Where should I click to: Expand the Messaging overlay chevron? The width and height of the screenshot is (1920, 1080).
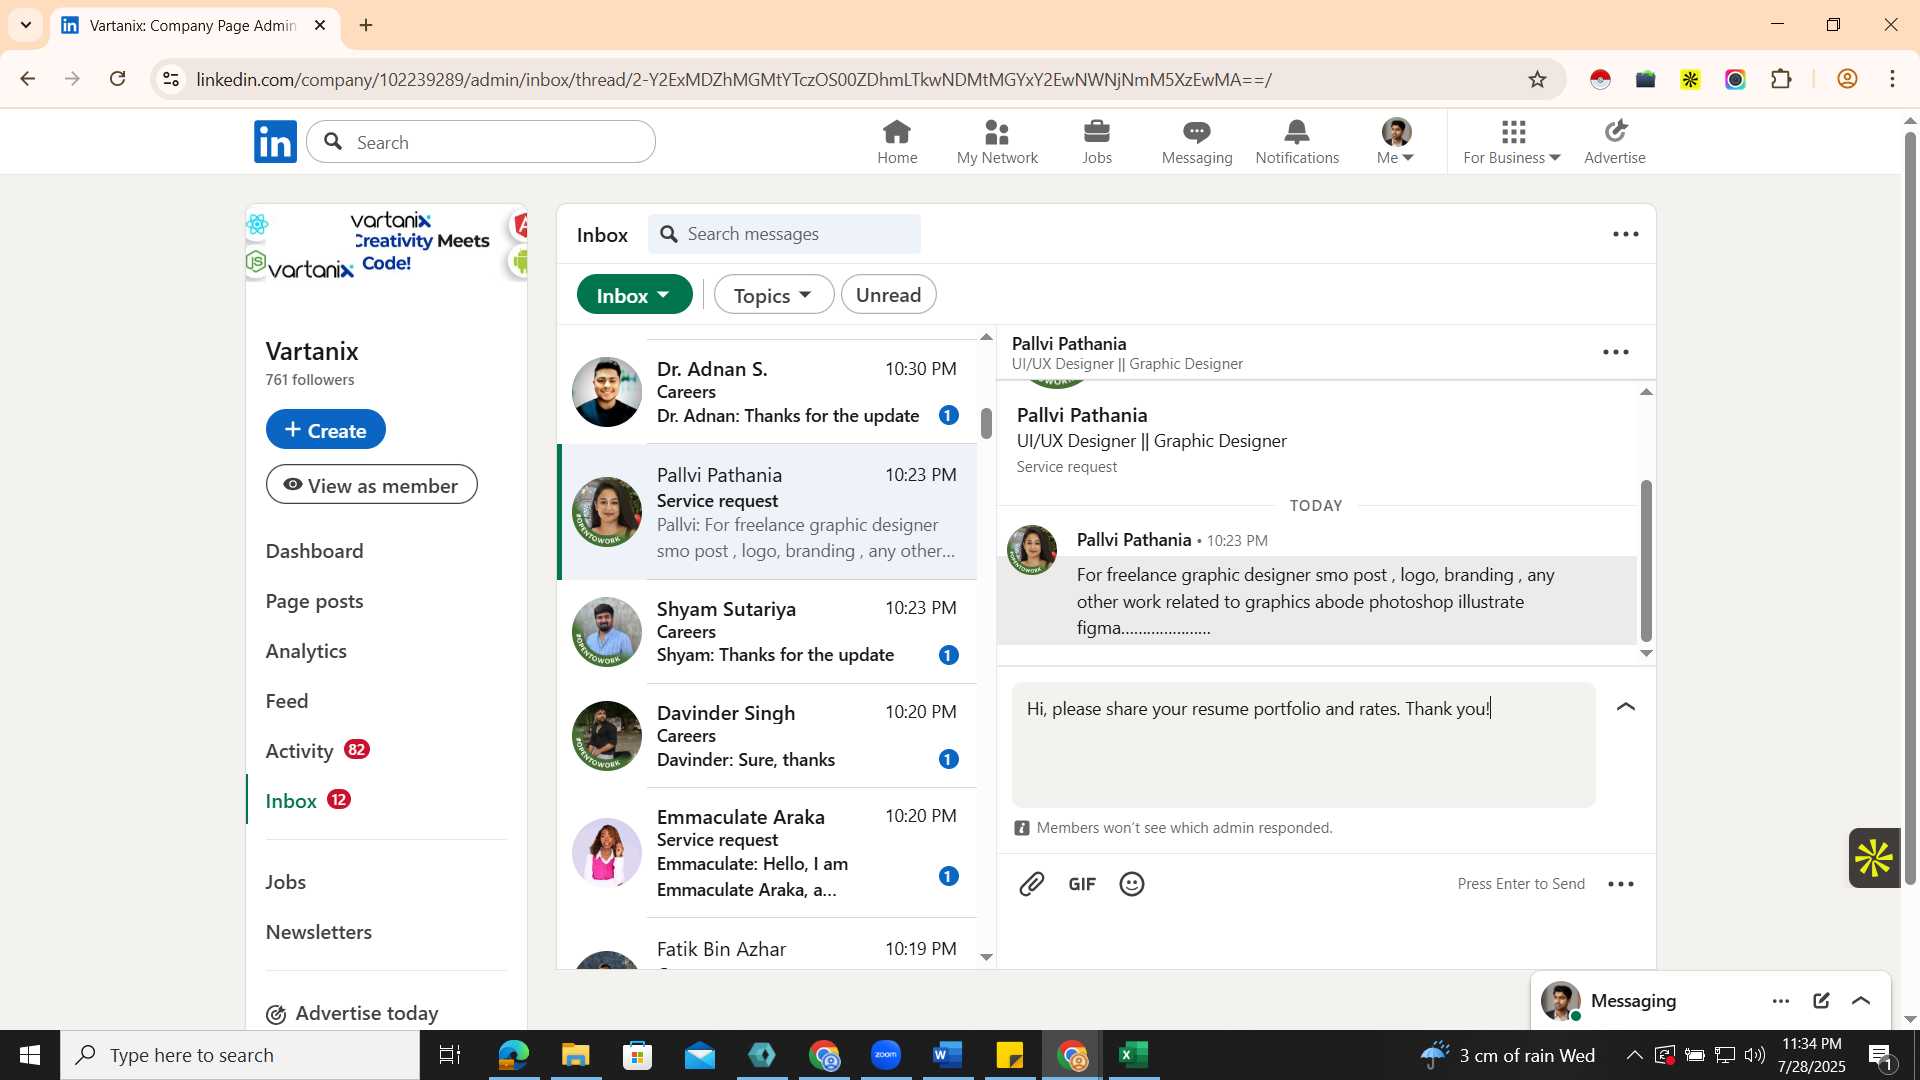(1861, 1001)
